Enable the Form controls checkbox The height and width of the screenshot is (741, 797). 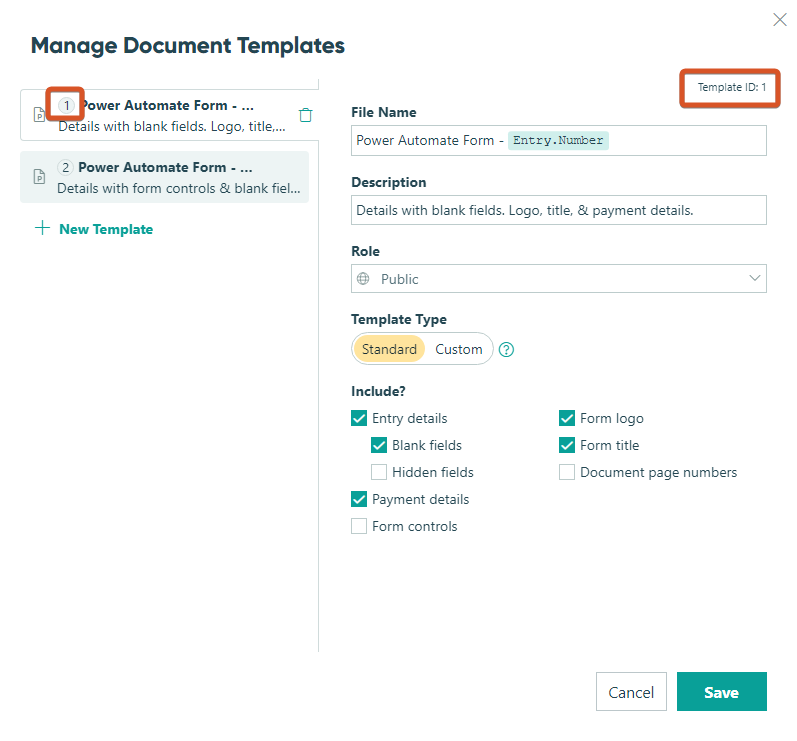point(359,526)
